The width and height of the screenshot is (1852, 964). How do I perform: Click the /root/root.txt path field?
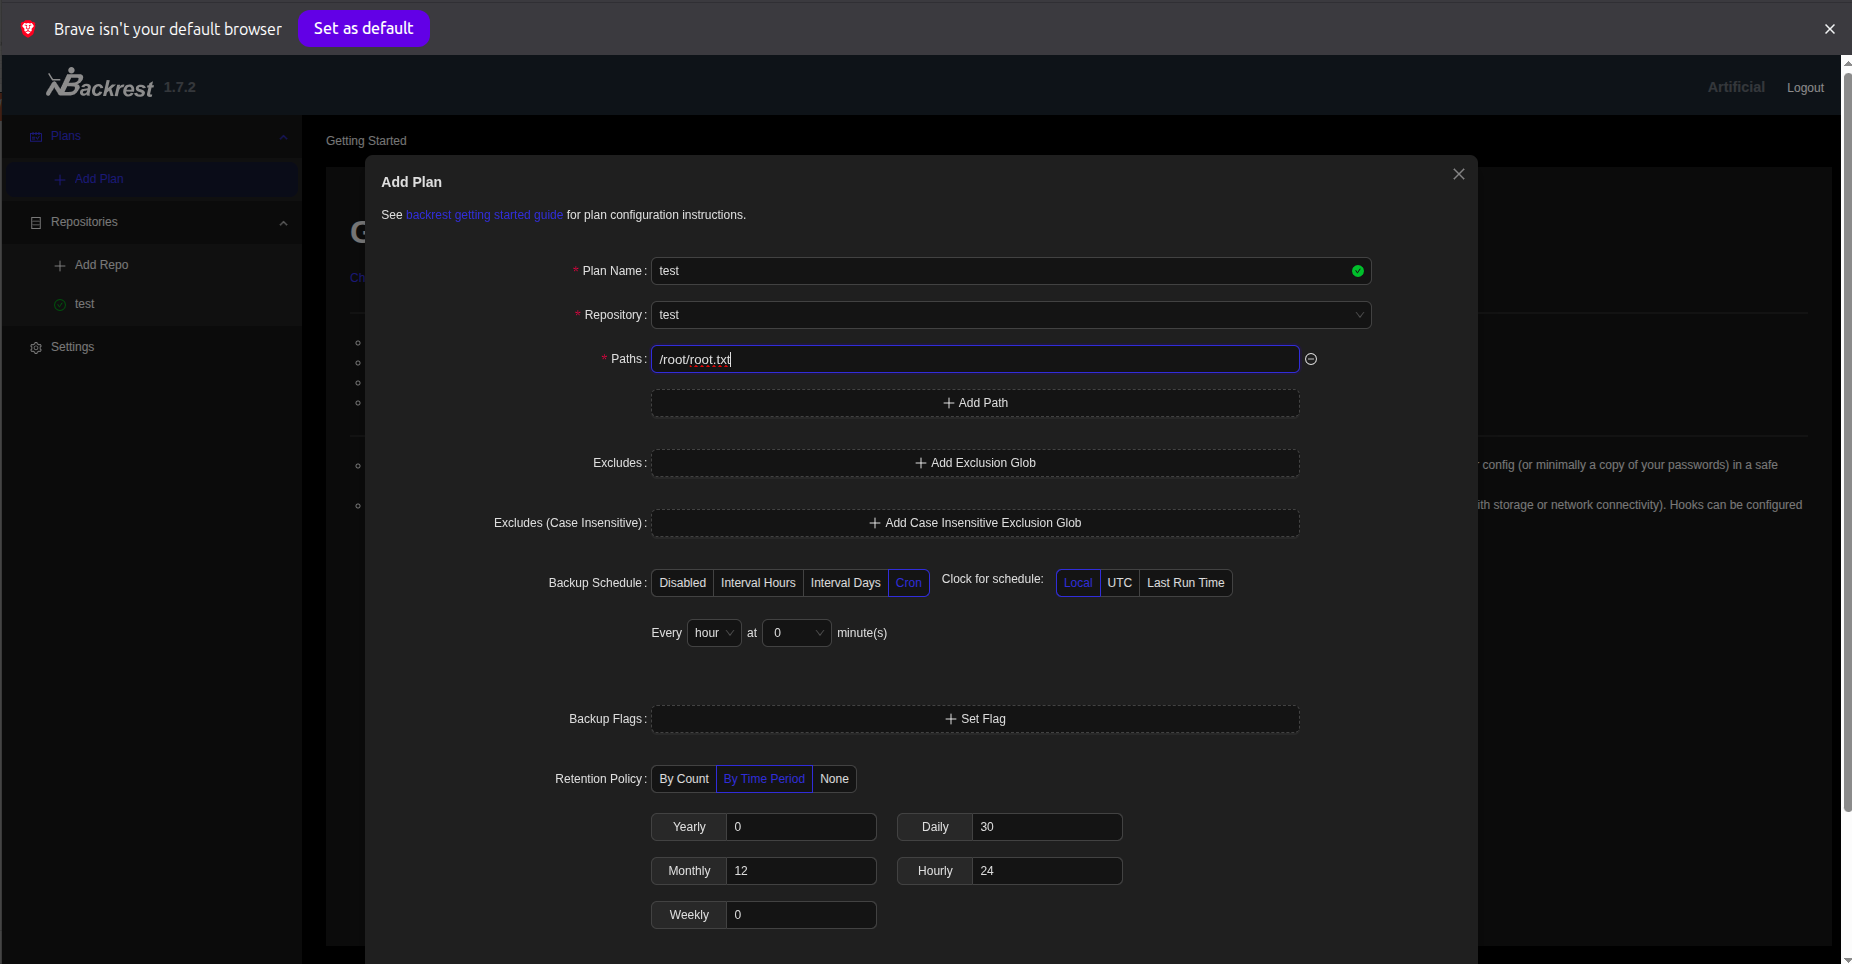click(975, 359)
